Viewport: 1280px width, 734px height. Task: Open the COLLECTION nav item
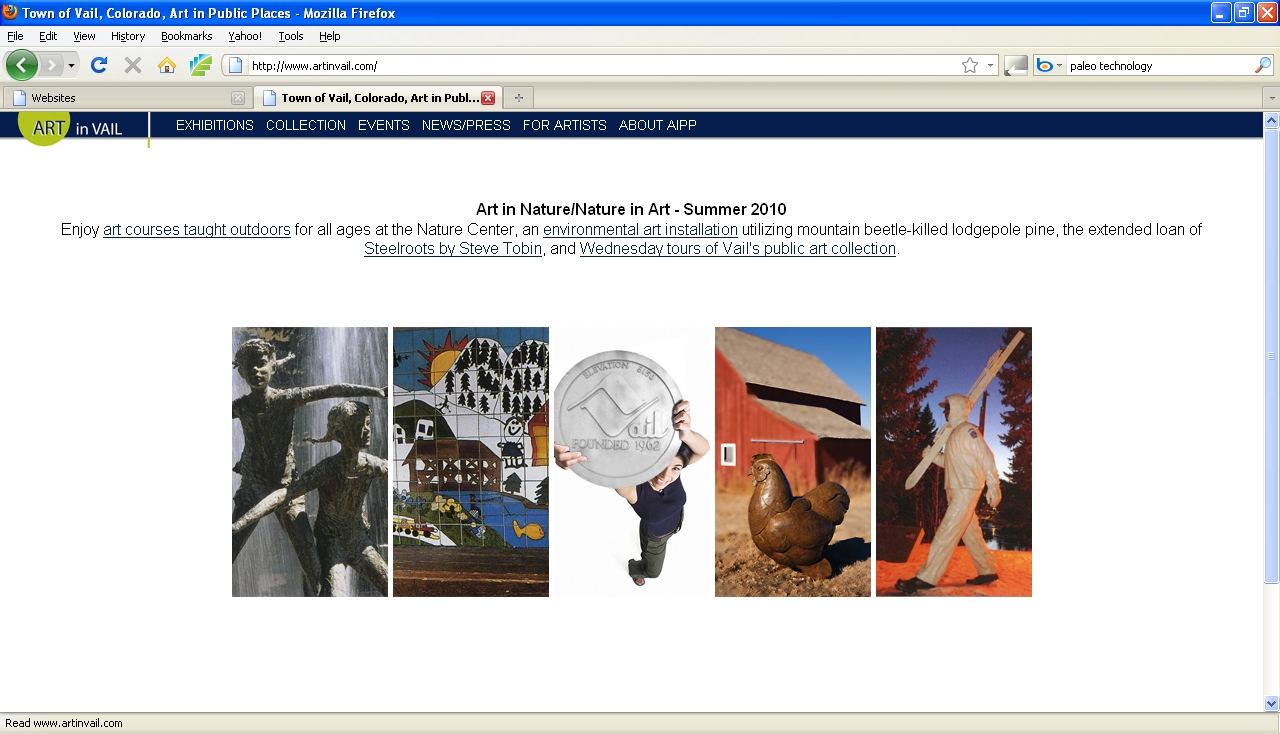(x=306, y=125)
